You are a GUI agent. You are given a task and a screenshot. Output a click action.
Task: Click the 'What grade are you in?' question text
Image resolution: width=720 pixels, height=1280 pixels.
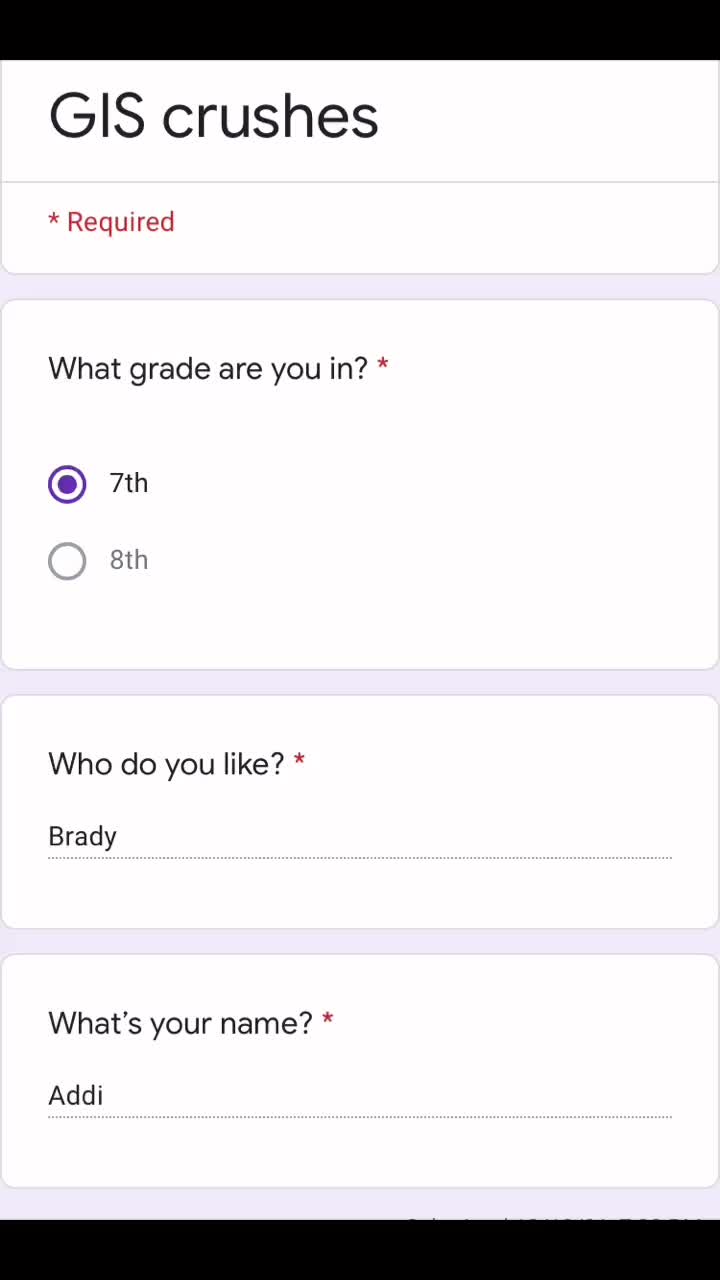click(208, 368)
